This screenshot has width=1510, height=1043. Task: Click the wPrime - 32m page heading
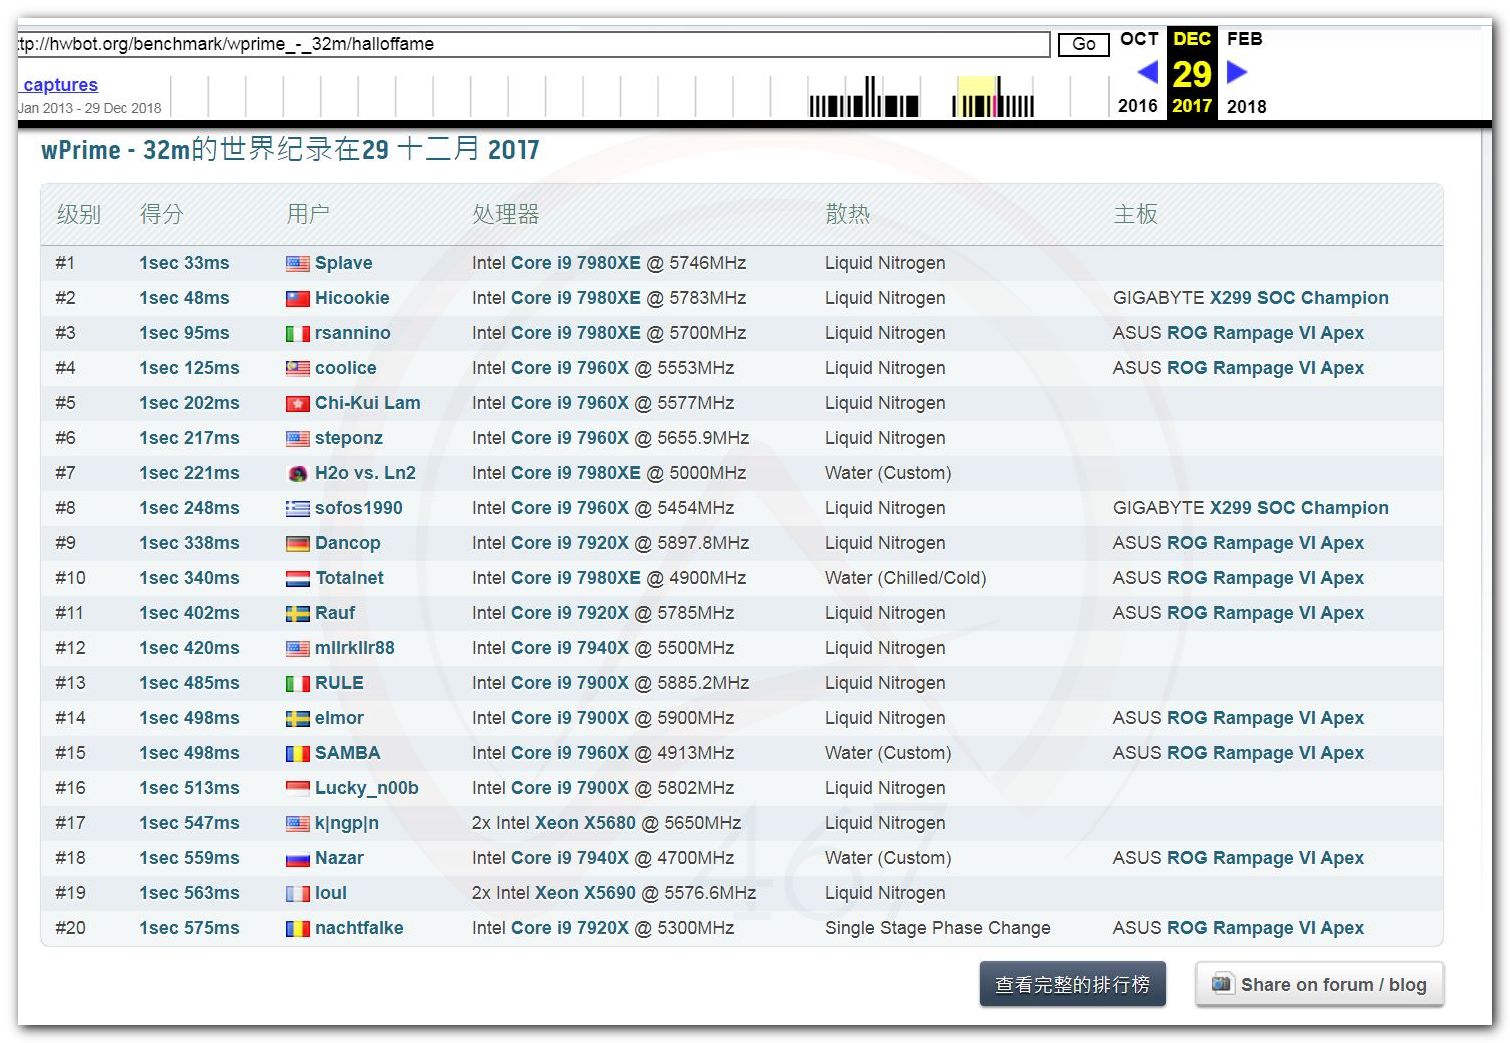pos(290,150)
